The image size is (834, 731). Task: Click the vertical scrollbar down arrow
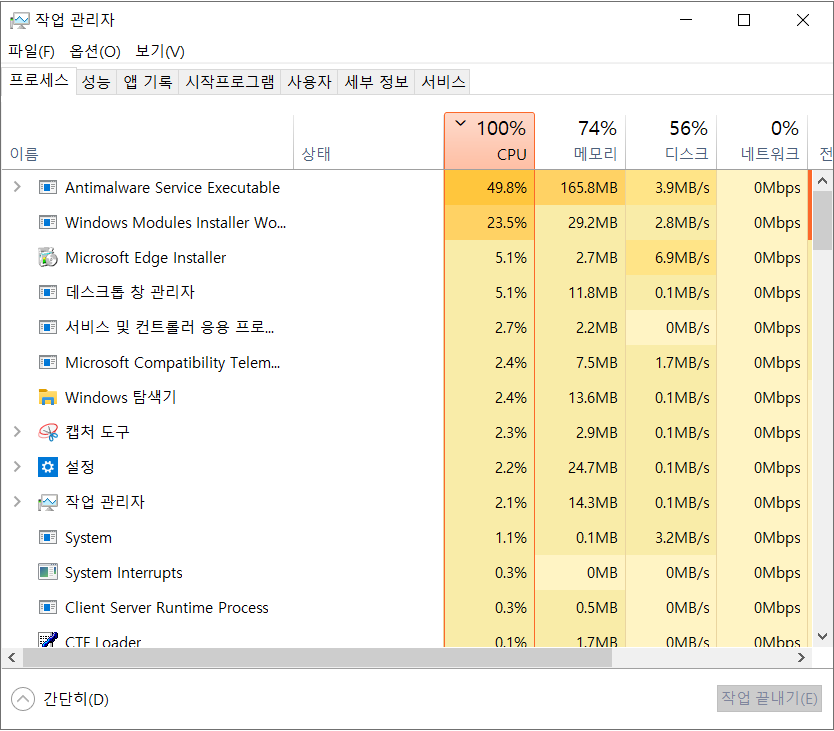pos(822,636)
